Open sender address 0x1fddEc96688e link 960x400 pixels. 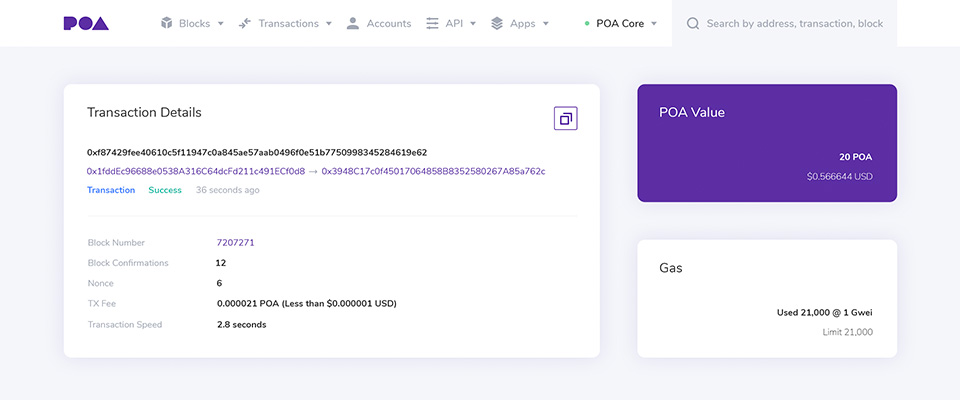[x=196, y=172]
